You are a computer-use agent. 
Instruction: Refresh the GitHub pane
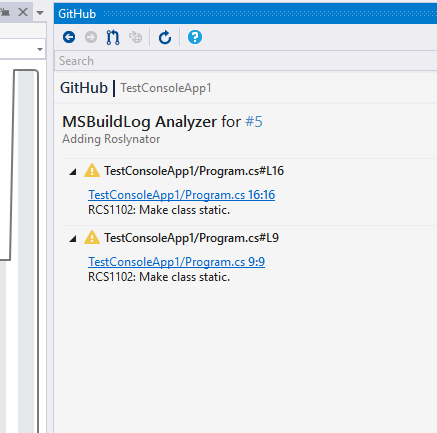[165, 37]
